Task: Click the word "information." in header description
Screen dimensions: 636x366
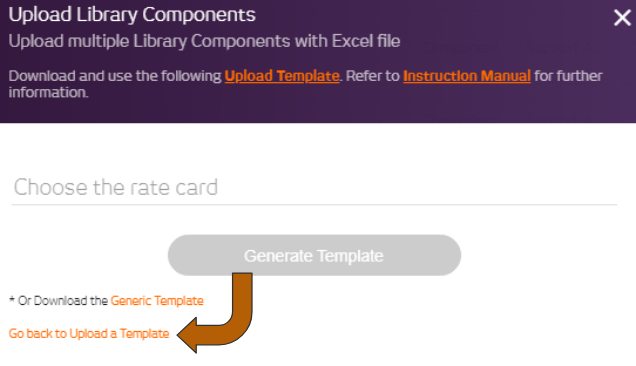Action: pos(48,93)
